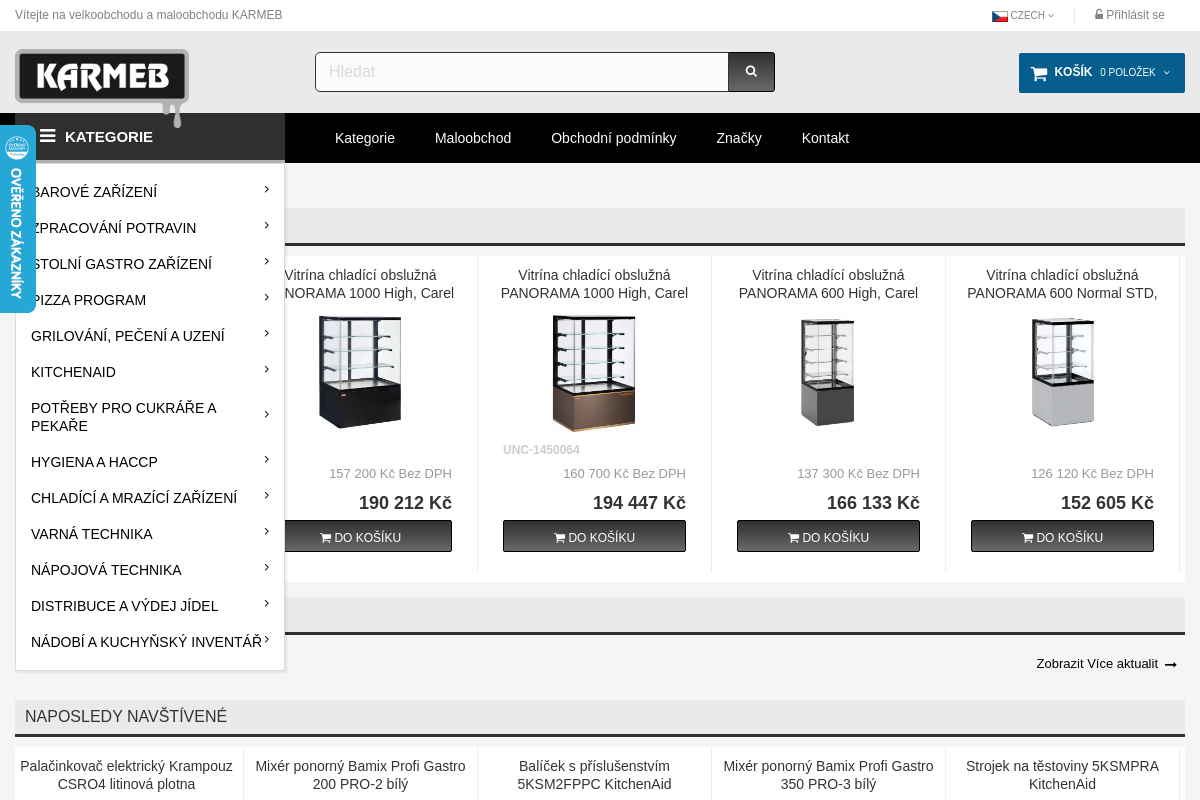The width and height of the screenshot is (1200, 800).
Task: Open copper PANORAMA 1000 High thumbnail
Action: click(594, 373)
